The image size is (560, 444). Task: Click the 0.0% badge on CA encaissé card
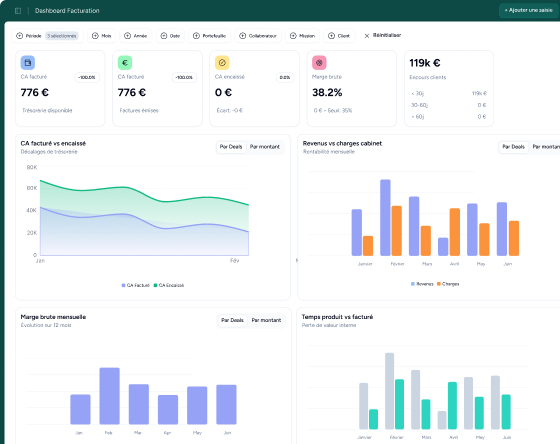coord(285,78)
